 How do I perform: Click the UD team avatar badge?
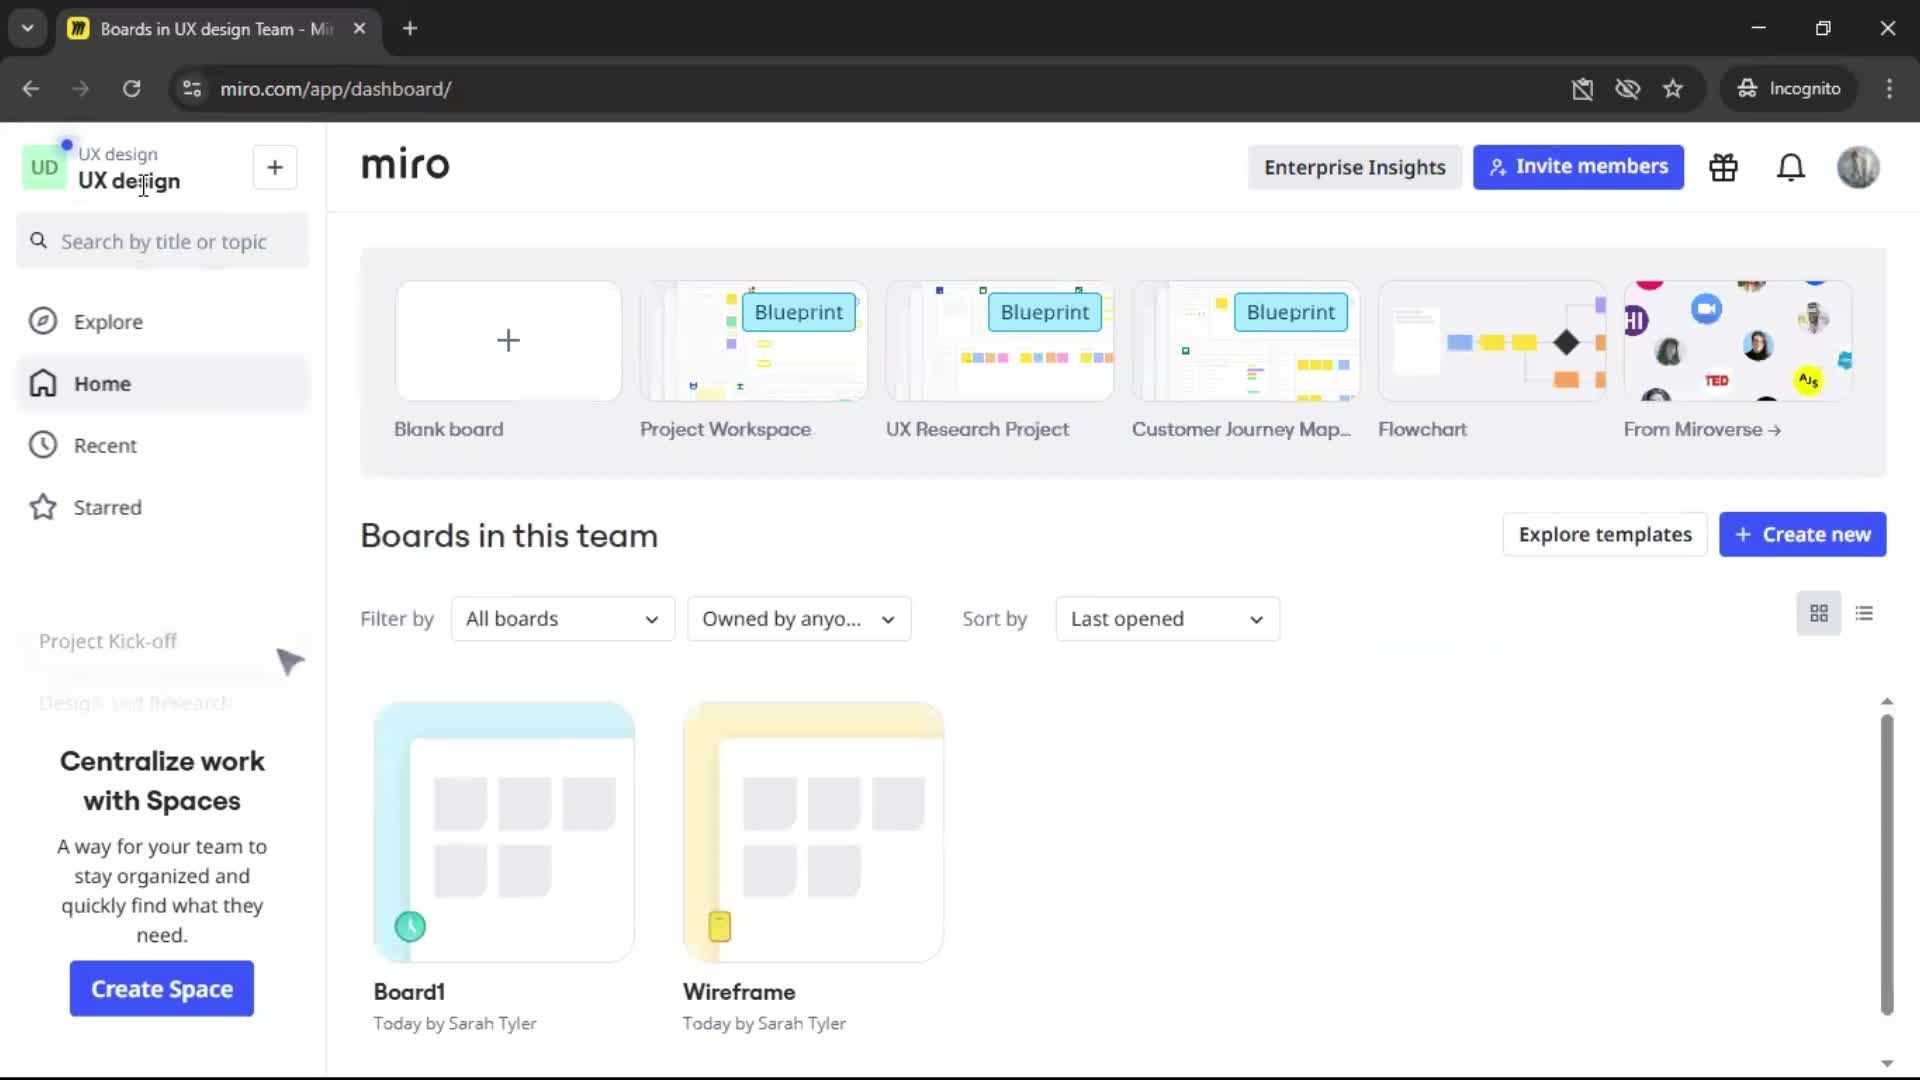click(44, 167)
